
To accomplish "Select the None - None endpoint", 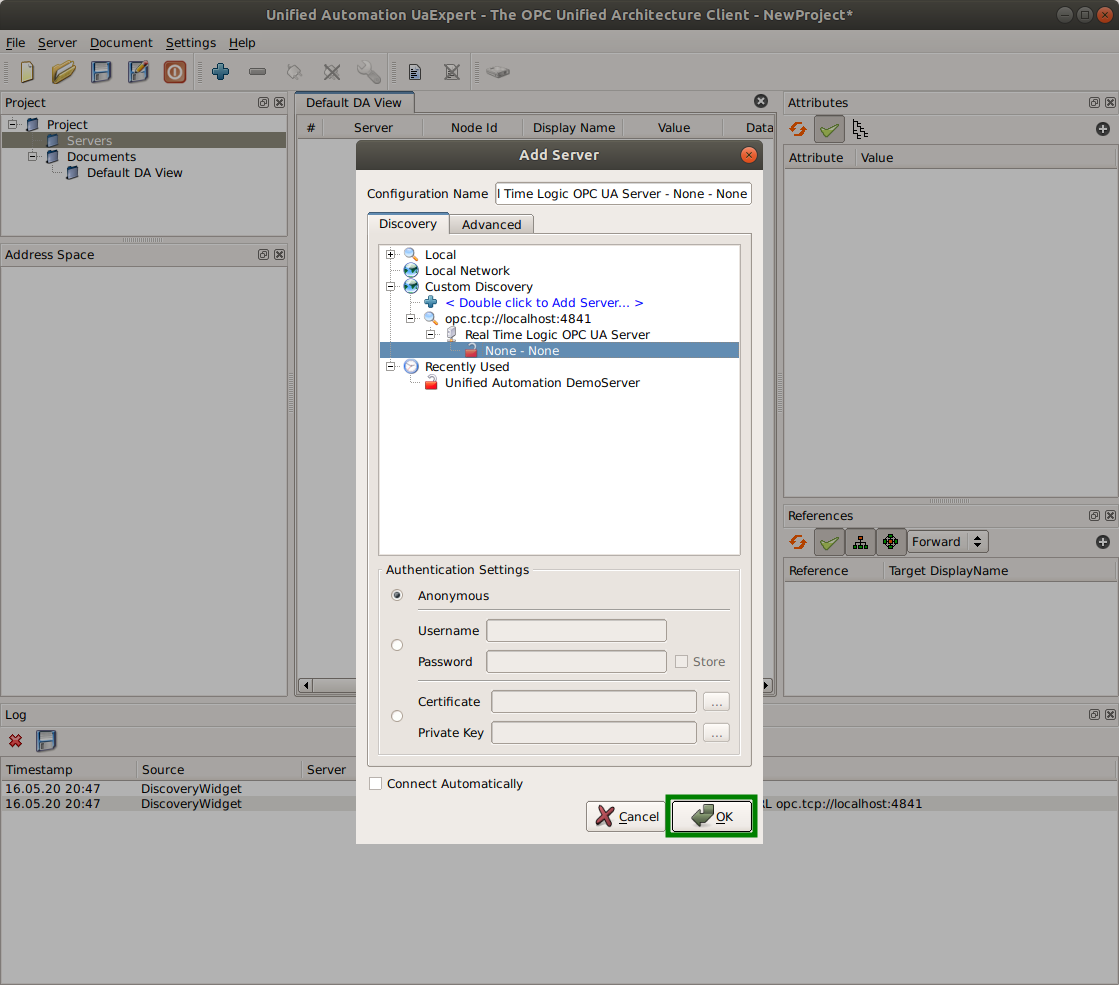I will point(560,350).
